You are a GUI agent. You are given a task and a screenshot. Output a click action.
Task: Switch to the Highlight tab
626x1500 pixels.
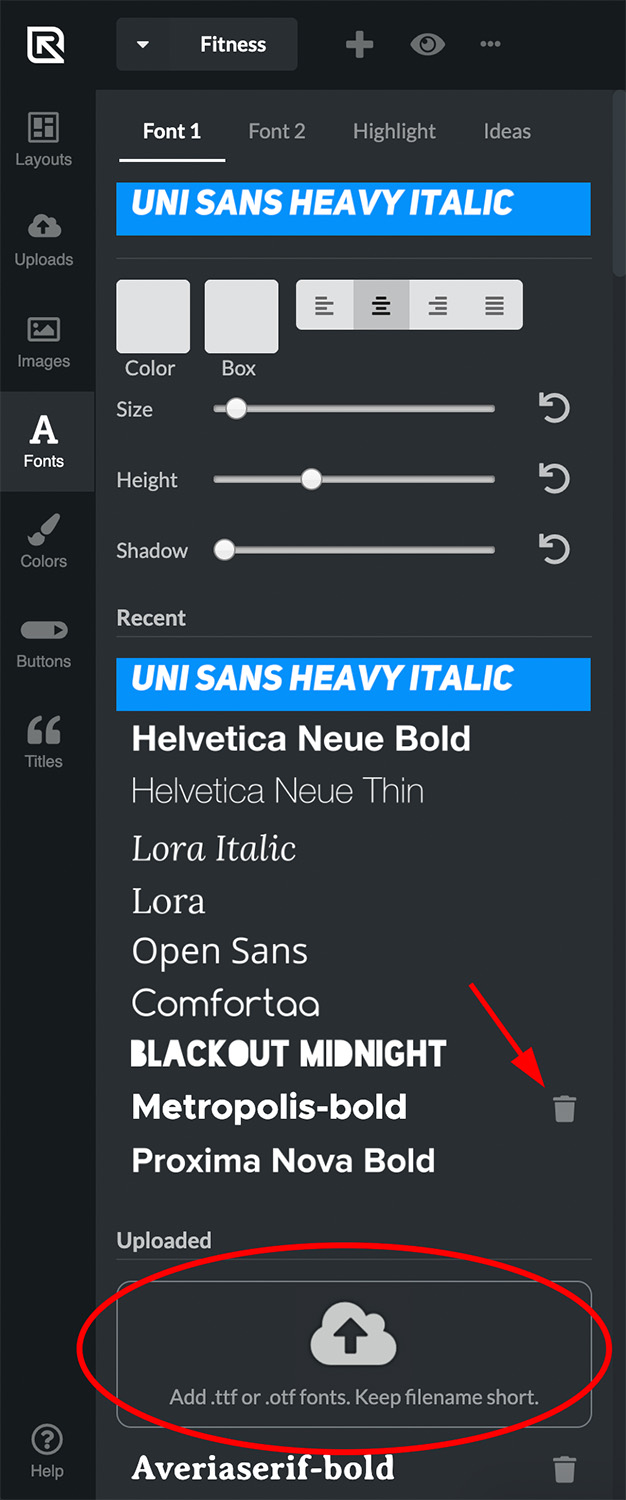[x=394, y=131]
